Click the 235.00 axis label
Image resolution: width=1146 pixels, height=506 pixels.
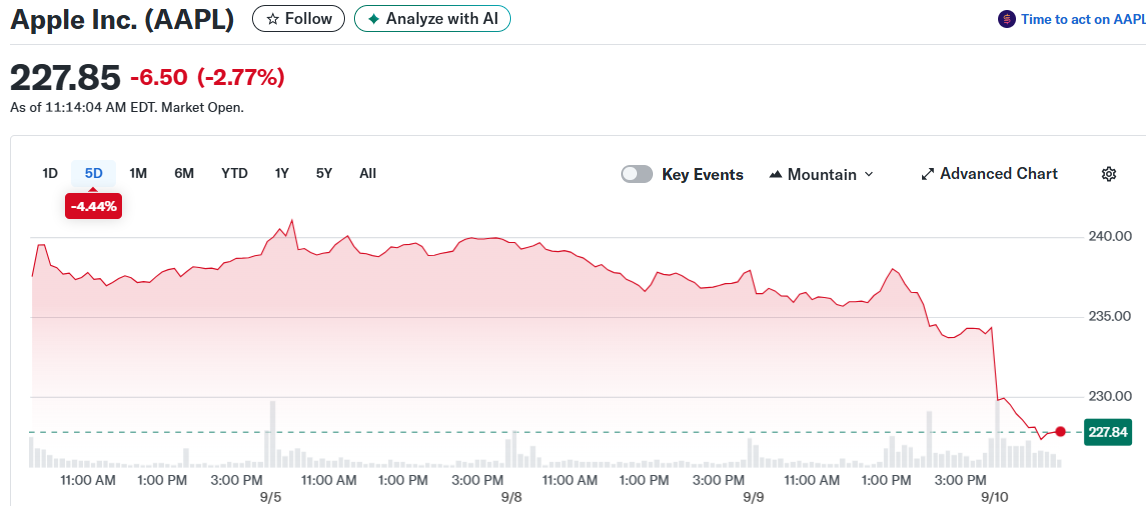point(1109,317)
